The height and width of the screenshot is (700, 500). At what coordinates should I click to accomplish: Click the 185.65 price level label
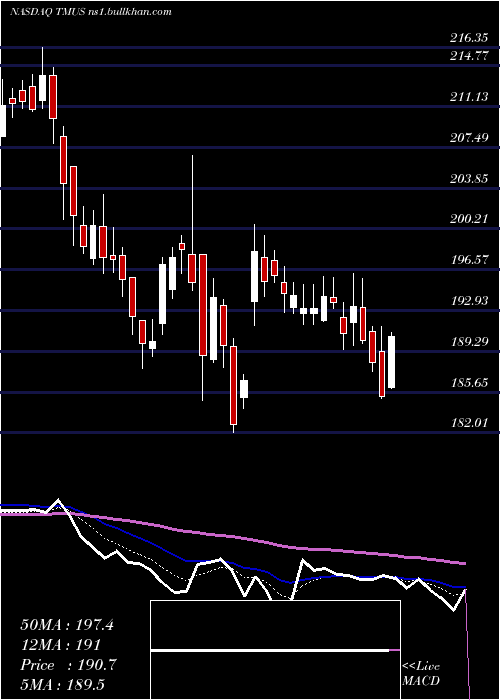pyautogui.click(x=468, y=383)
